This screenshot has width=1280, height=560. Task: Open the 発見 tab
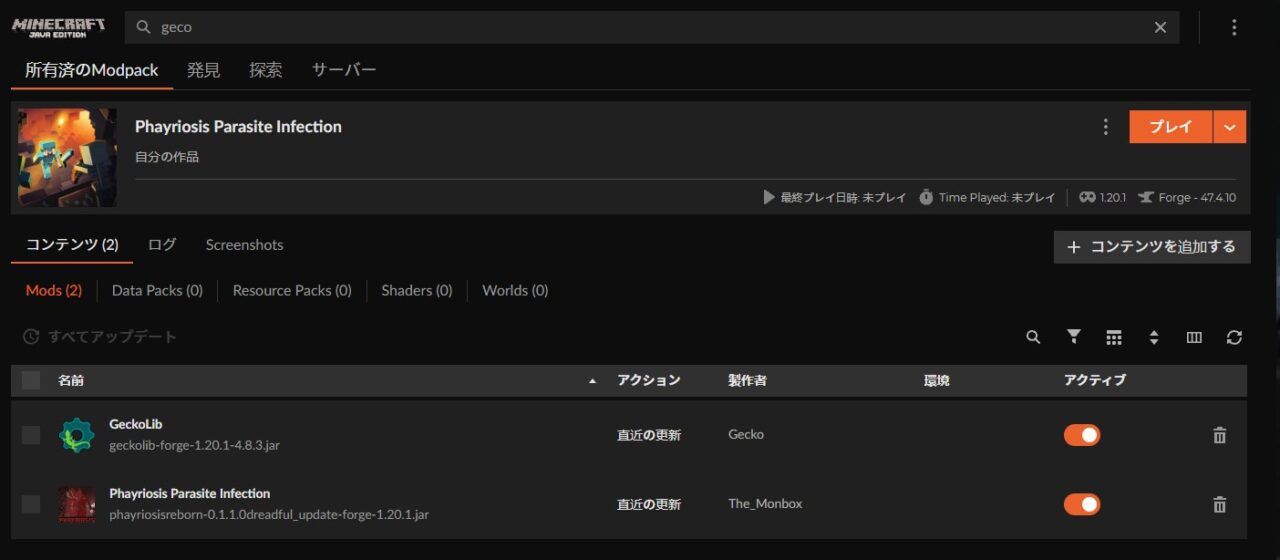(x=204, y=70)
